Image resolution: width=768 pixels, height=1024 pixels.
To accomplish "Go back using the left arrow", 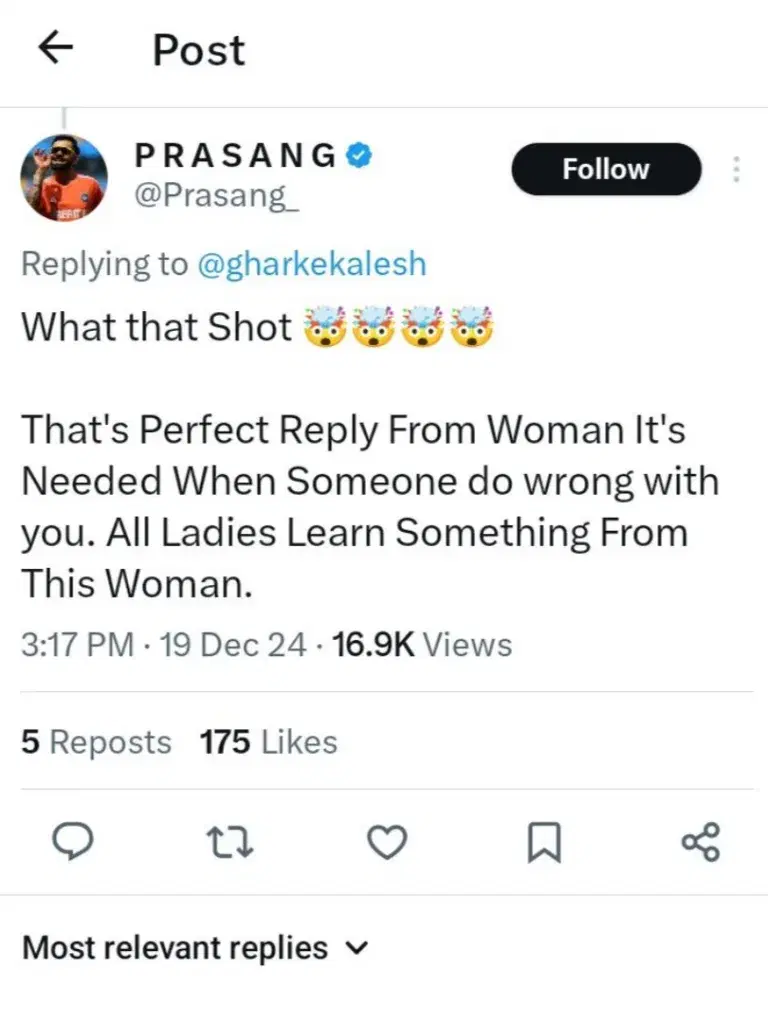I will (x=57, y=49).
